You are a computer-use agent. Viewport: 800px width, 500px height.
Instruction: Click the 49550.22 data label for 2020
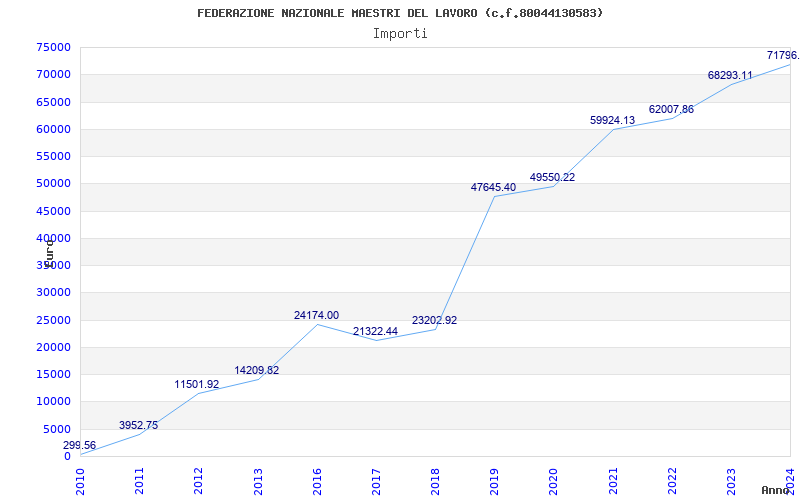[552, 177]
